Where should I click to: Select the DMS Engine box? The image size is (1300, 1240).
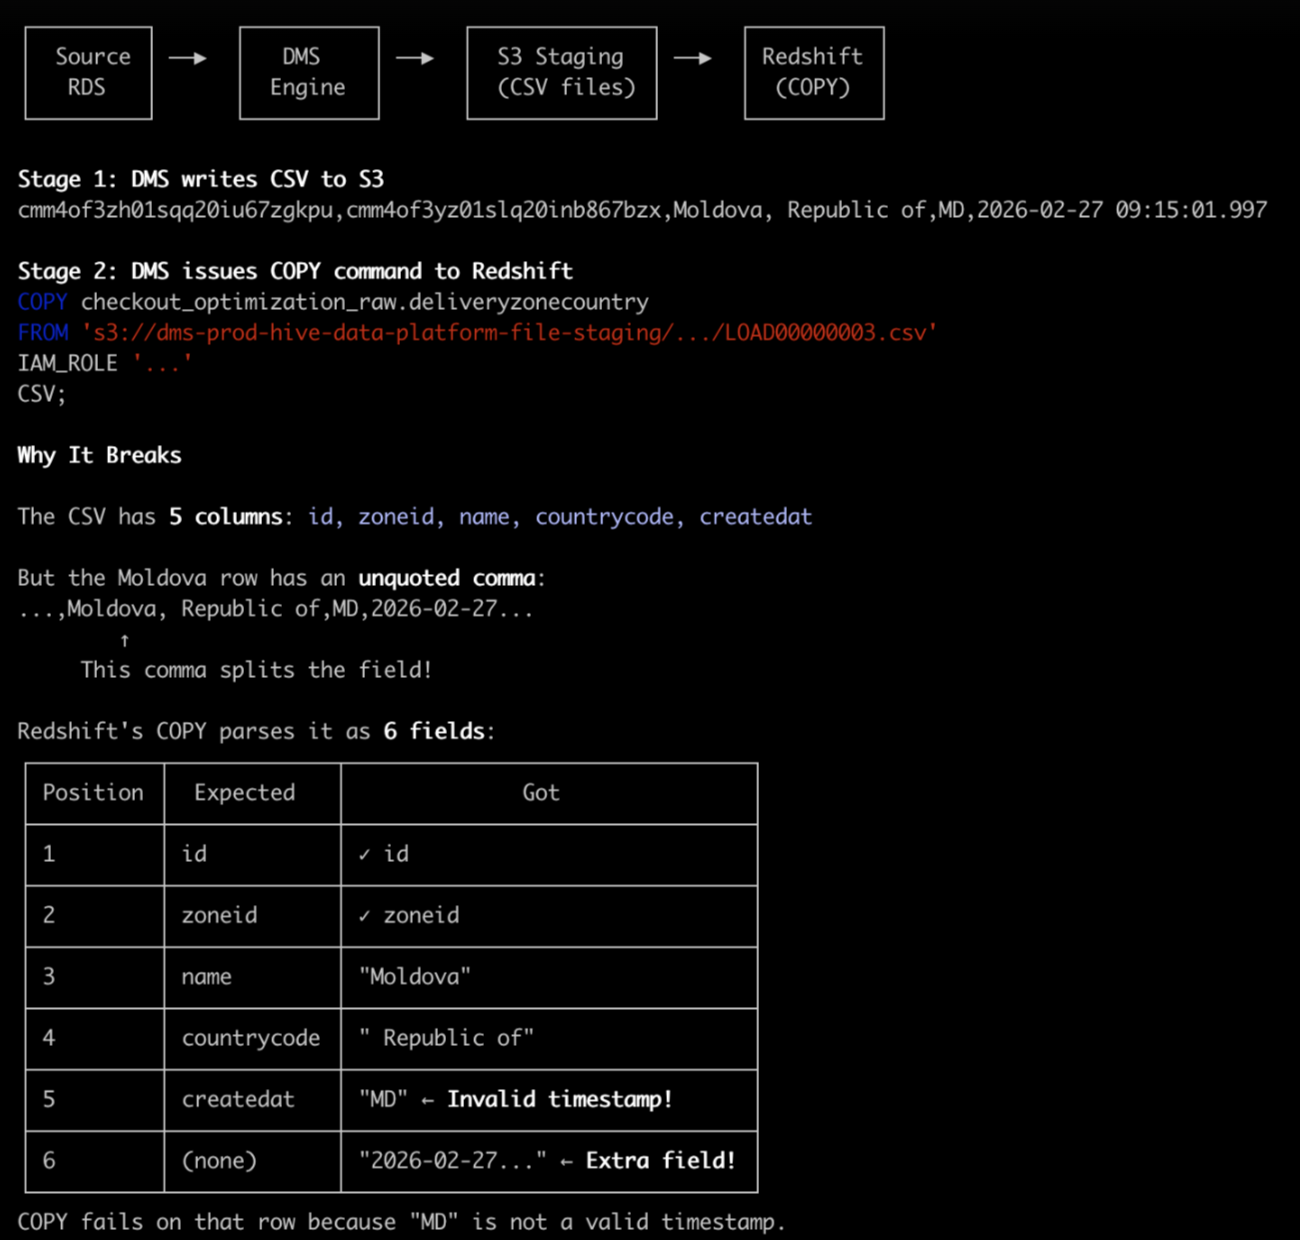pos(309,73)
